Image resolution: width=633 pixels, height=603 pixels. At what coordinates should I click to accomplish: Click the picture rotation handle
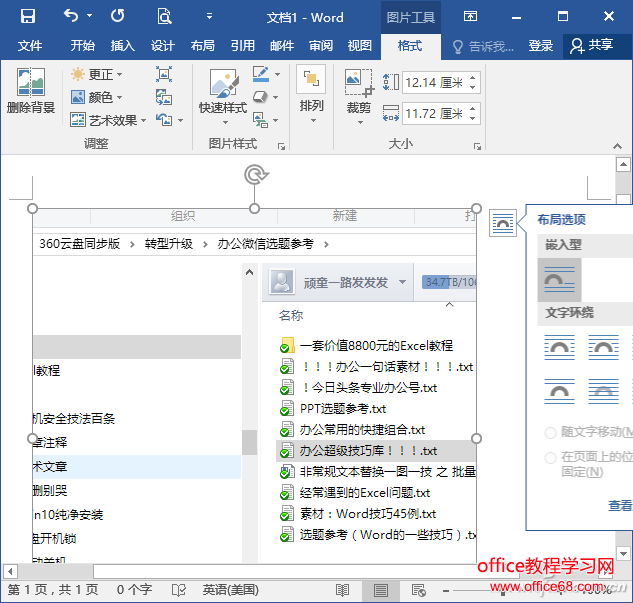(255, 176)
